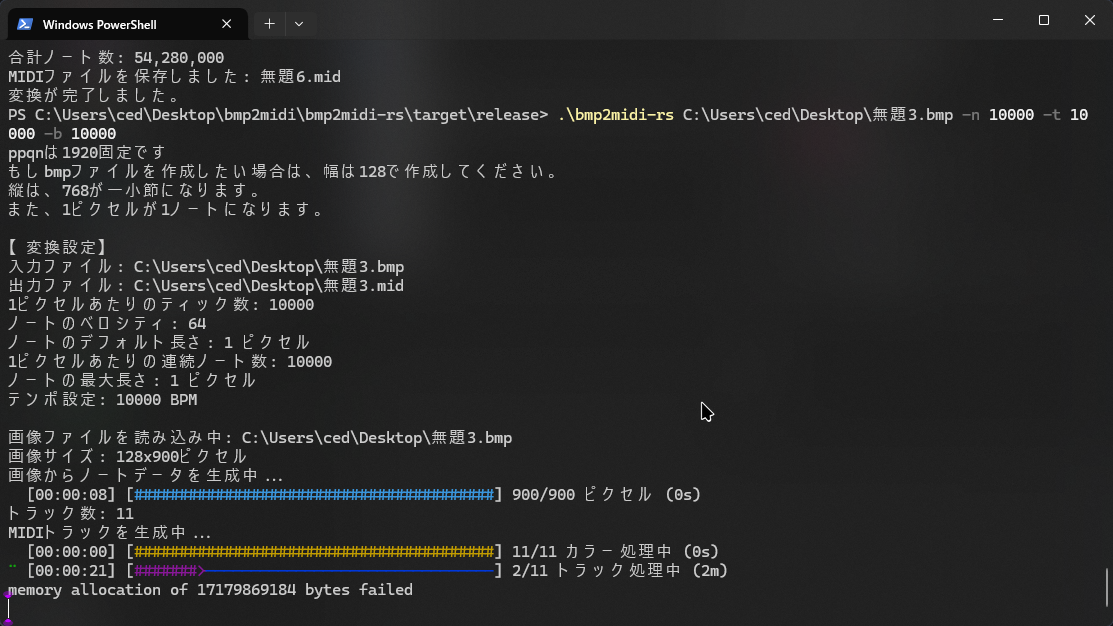1113x626 pixels.
Task: Close the Windows PowerShell tab
Action: tap(227, 24)
